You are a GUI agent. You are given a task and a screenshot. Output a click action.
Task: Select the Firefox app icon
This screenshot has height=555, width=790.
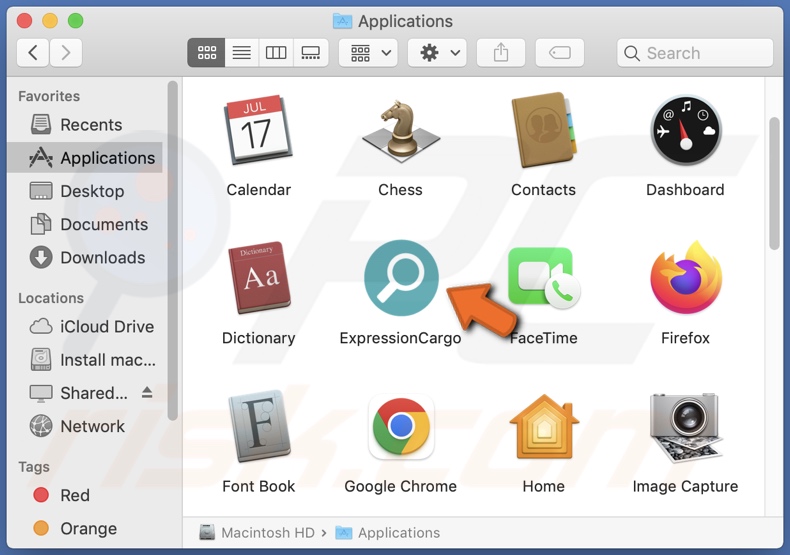click(x=686, y=278)
